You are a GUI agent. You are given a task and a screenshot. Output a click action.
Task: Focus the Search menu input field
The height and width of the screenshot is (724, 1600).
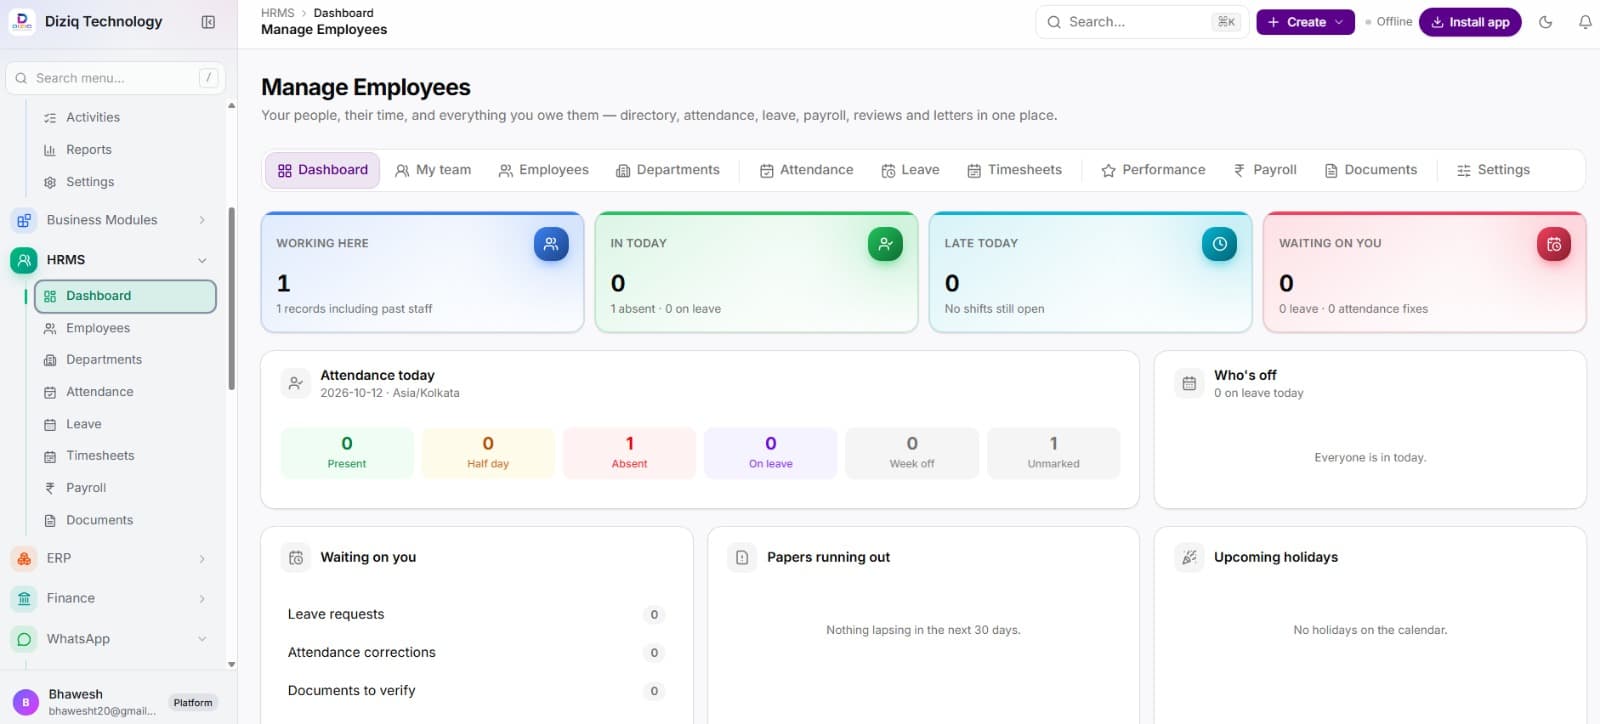[116, 78]
